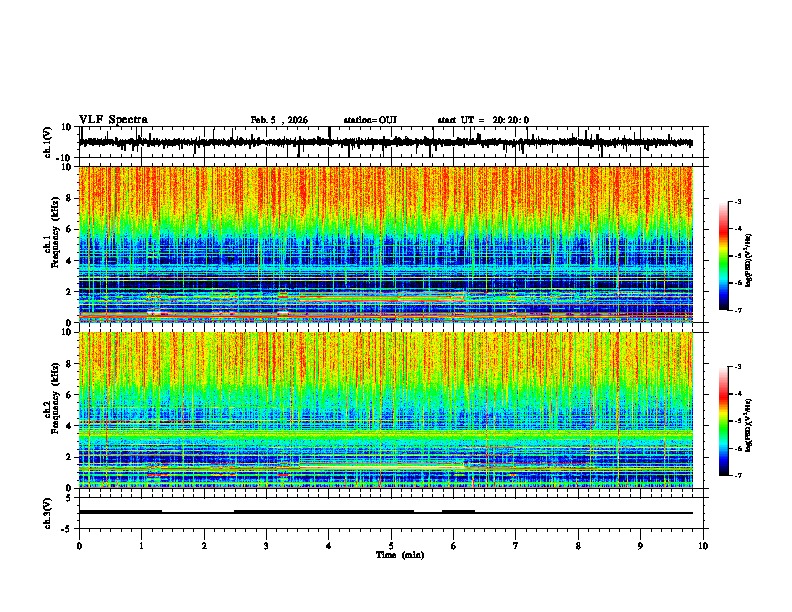Click the '6' tick on ch.2 frequency axis
The height and width of the screenshot is (612, 792).
coord(70,395)
